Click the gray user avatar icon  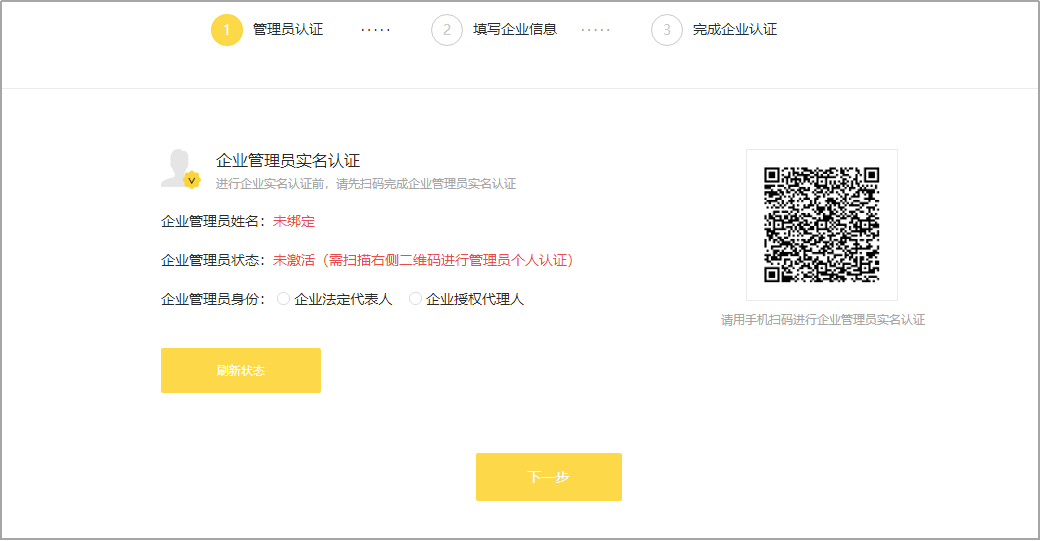[x=178, y=167]
